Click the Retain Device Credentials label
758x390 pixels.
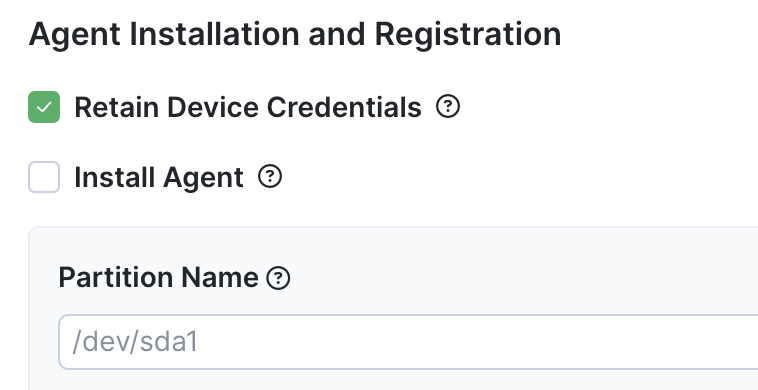(248, 107)
